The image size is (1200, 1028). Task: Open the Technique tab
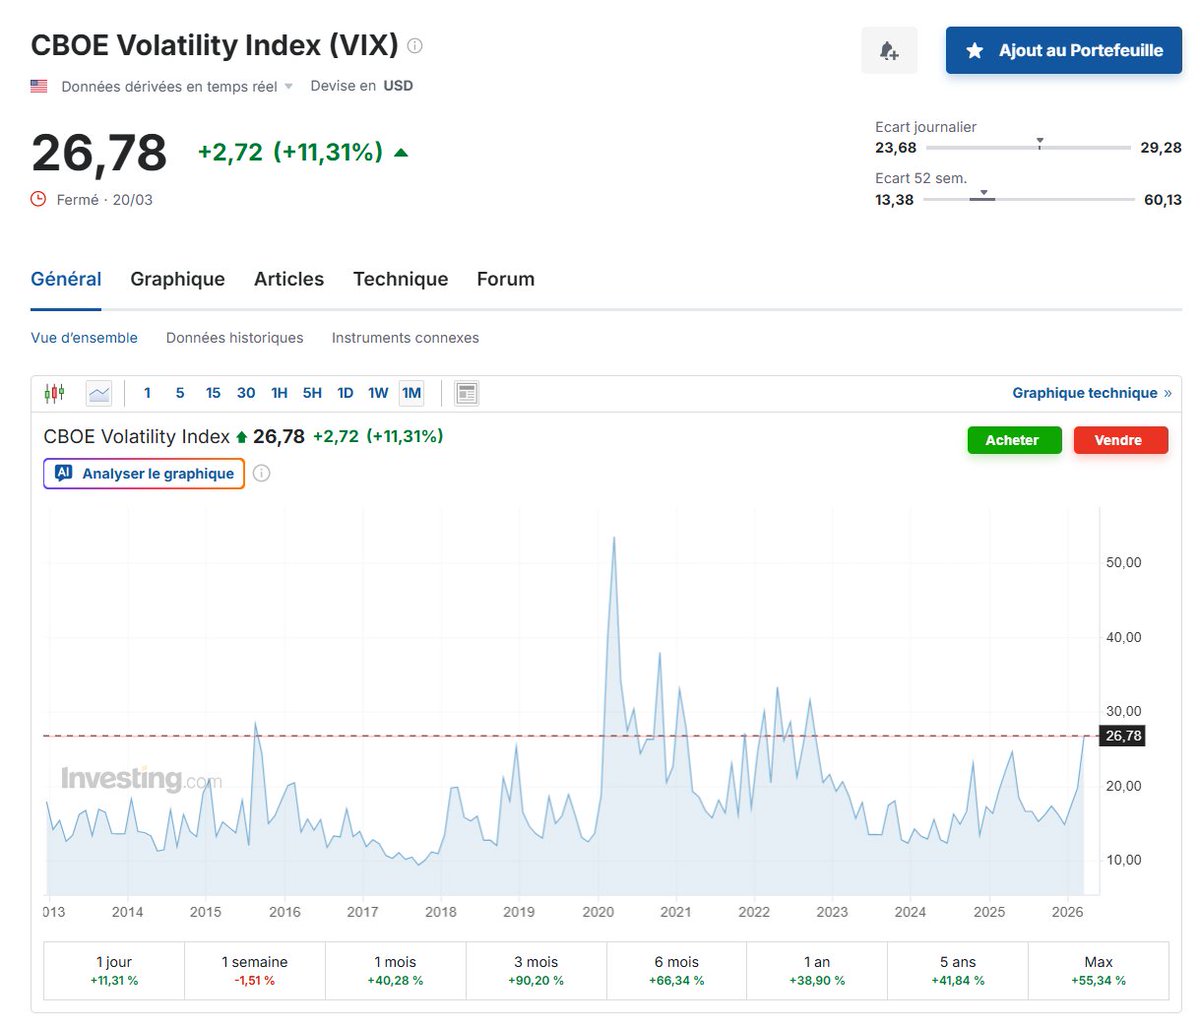(x=400, y=279)
